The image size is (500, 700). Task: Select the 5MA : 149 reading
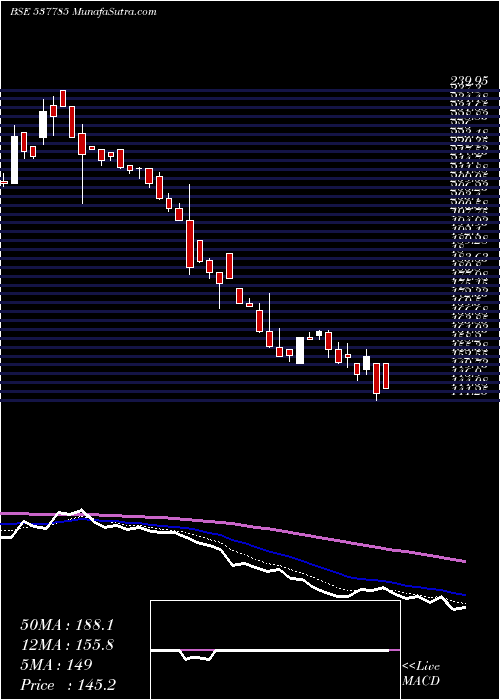56,665
